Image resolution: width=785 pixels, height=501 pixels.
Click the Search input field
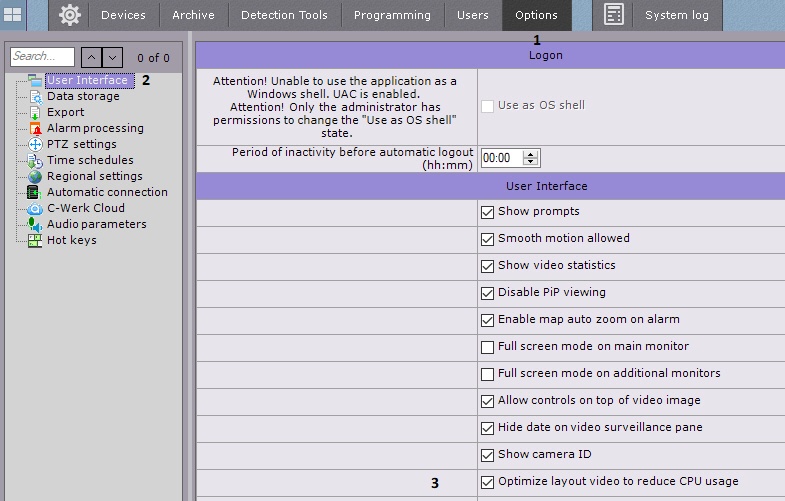coord(42,58)
